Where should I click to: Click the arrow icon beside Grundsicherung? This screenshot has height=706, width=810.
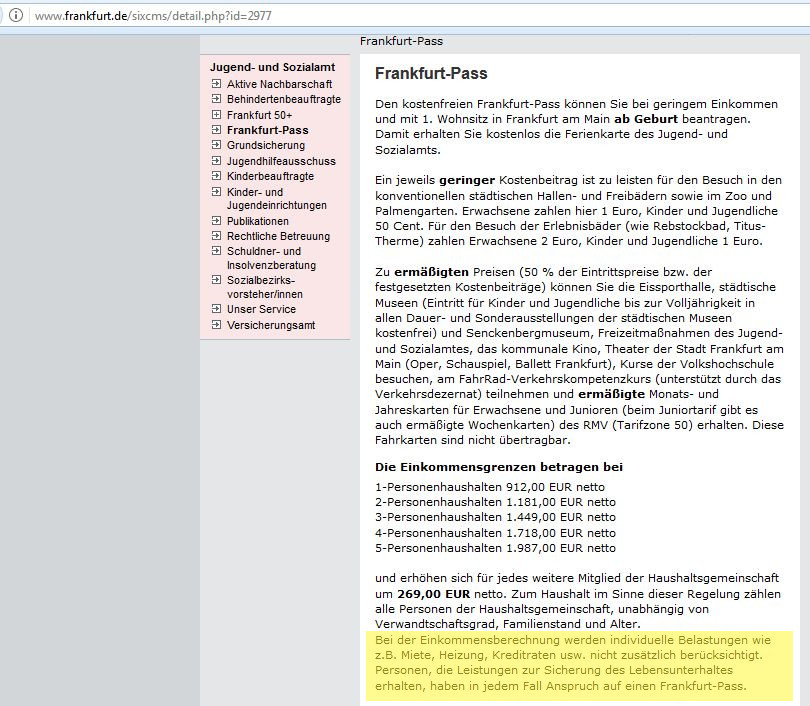point(216,145)
